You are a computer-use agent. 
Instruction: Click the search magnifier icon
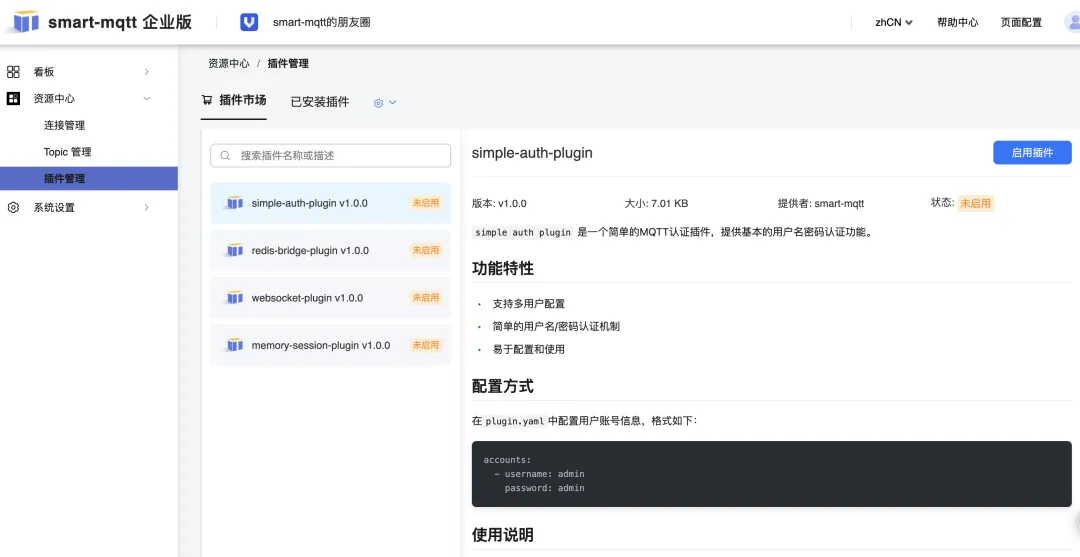[x=226, y=156]
